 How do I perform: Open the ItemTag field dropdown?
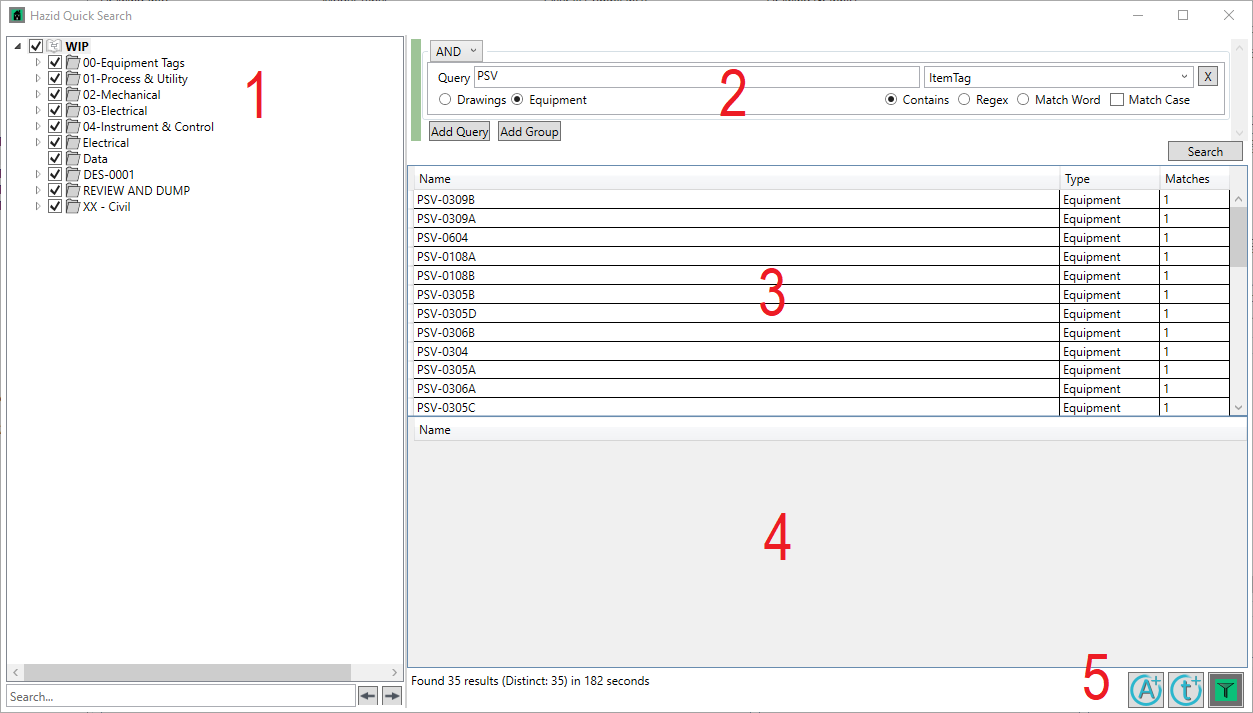(x=1184, y=77)
